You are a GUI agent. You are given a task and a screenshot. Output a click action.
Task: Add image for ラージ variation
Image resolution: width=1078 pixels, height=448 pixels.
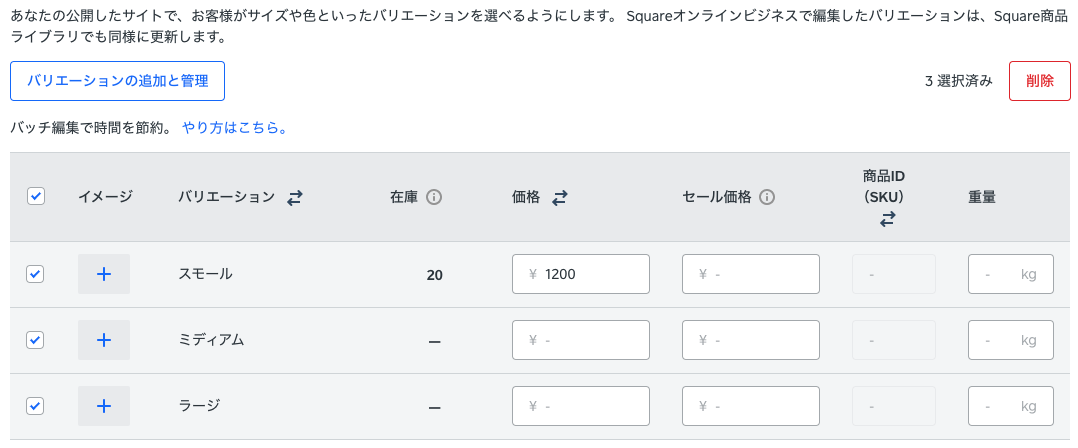104,406
